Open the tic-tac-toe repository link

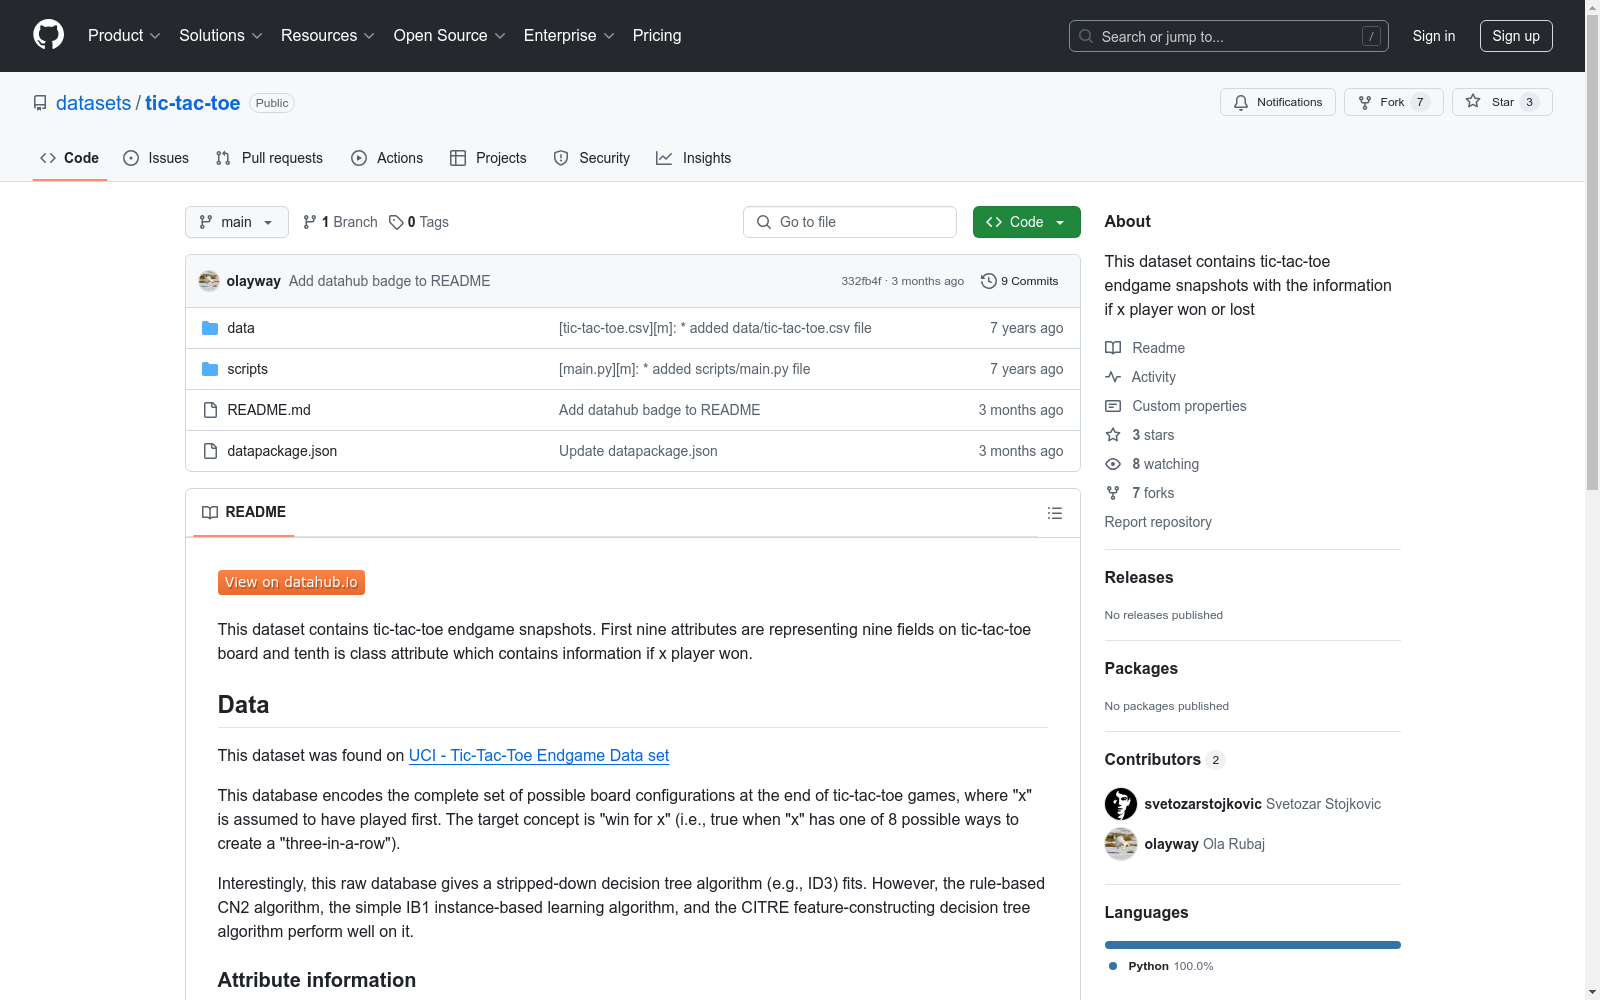[193, 103]
